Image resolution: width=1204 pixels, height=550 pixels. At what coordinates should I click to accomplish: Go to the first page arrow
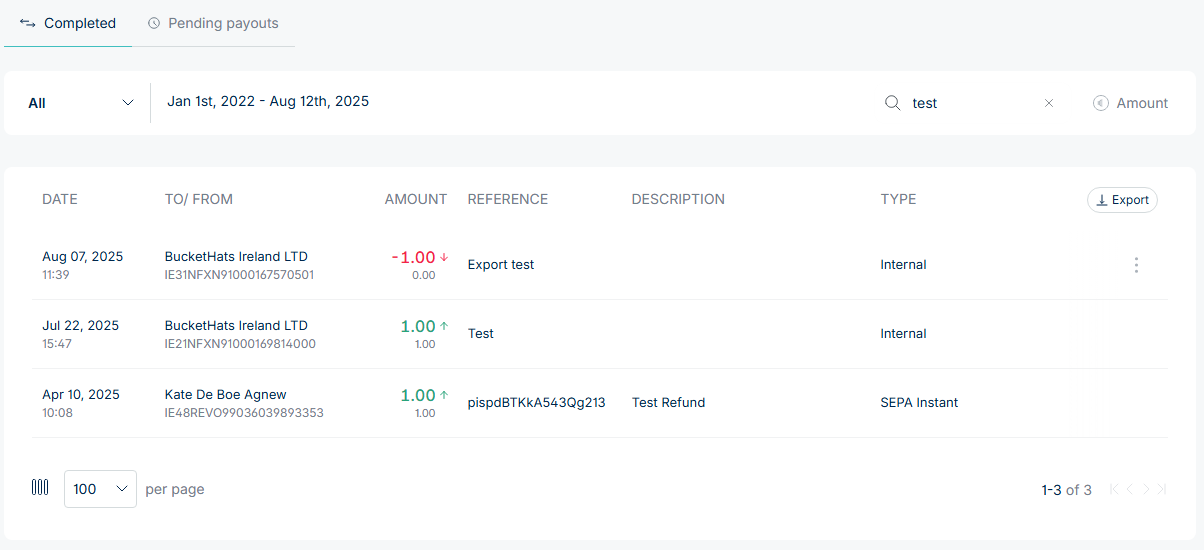(1114, 489)
